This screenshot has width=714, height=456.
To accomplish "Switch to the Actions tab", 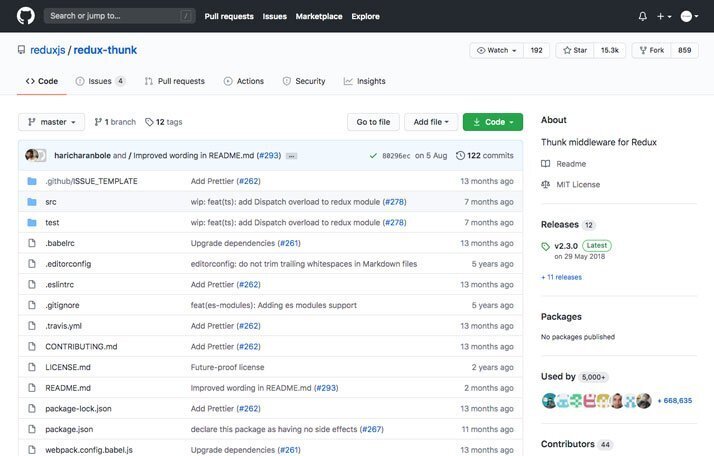I will pyautogui.click(x=244, y=81).
